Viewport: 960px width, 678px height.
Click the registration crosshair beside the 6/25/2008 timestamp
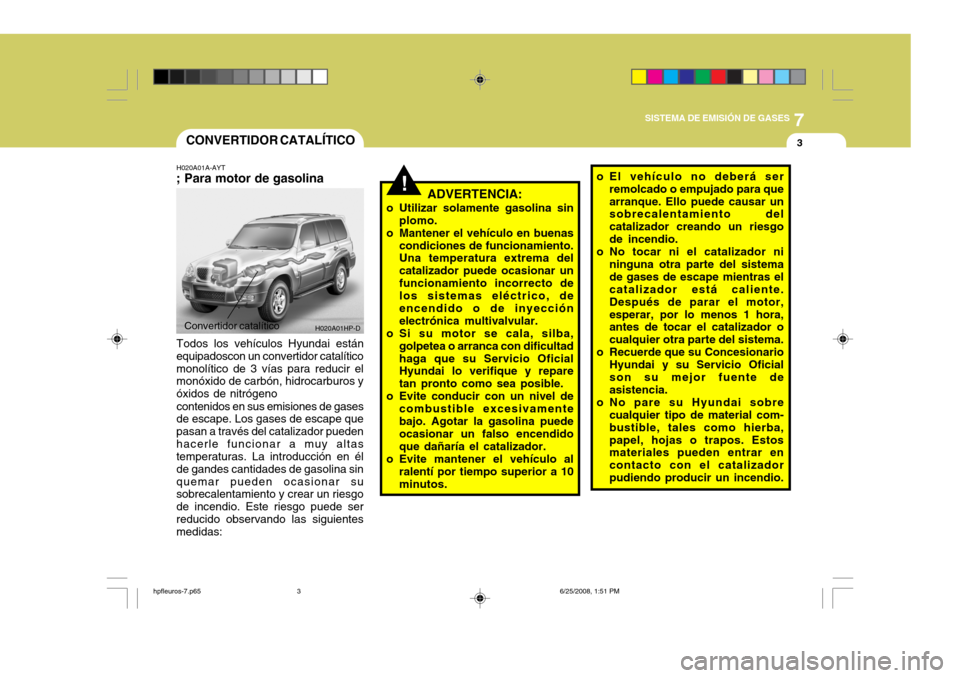pyautogui.click(x=480, y=598)
